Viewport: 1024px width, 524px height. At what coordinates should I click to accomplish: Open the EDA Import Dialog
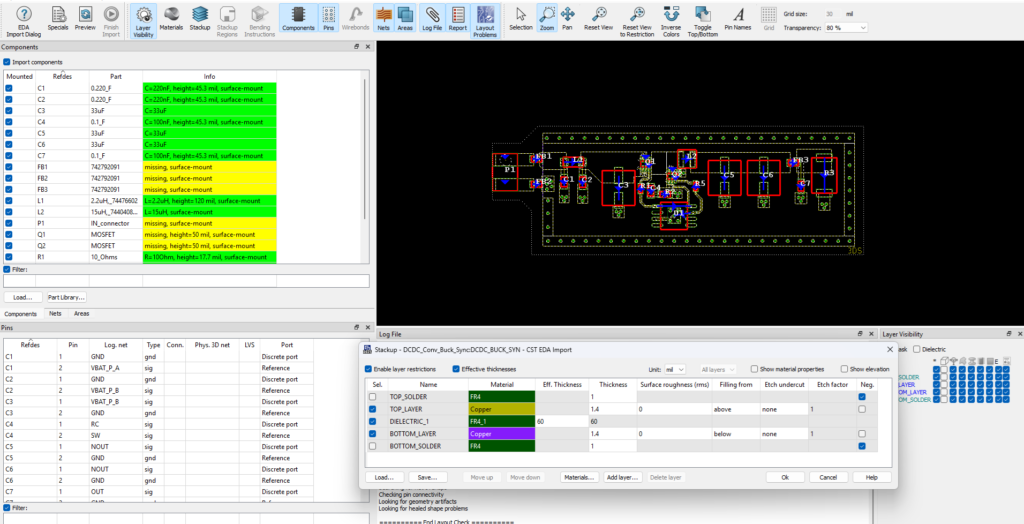click(x=23, y=17)
